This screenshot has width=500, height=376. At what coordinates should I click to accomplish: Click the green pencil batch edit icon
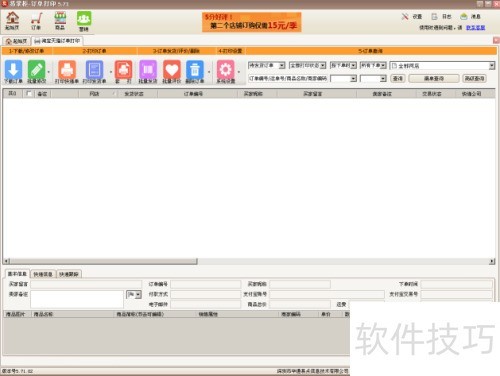click(36, 71)
